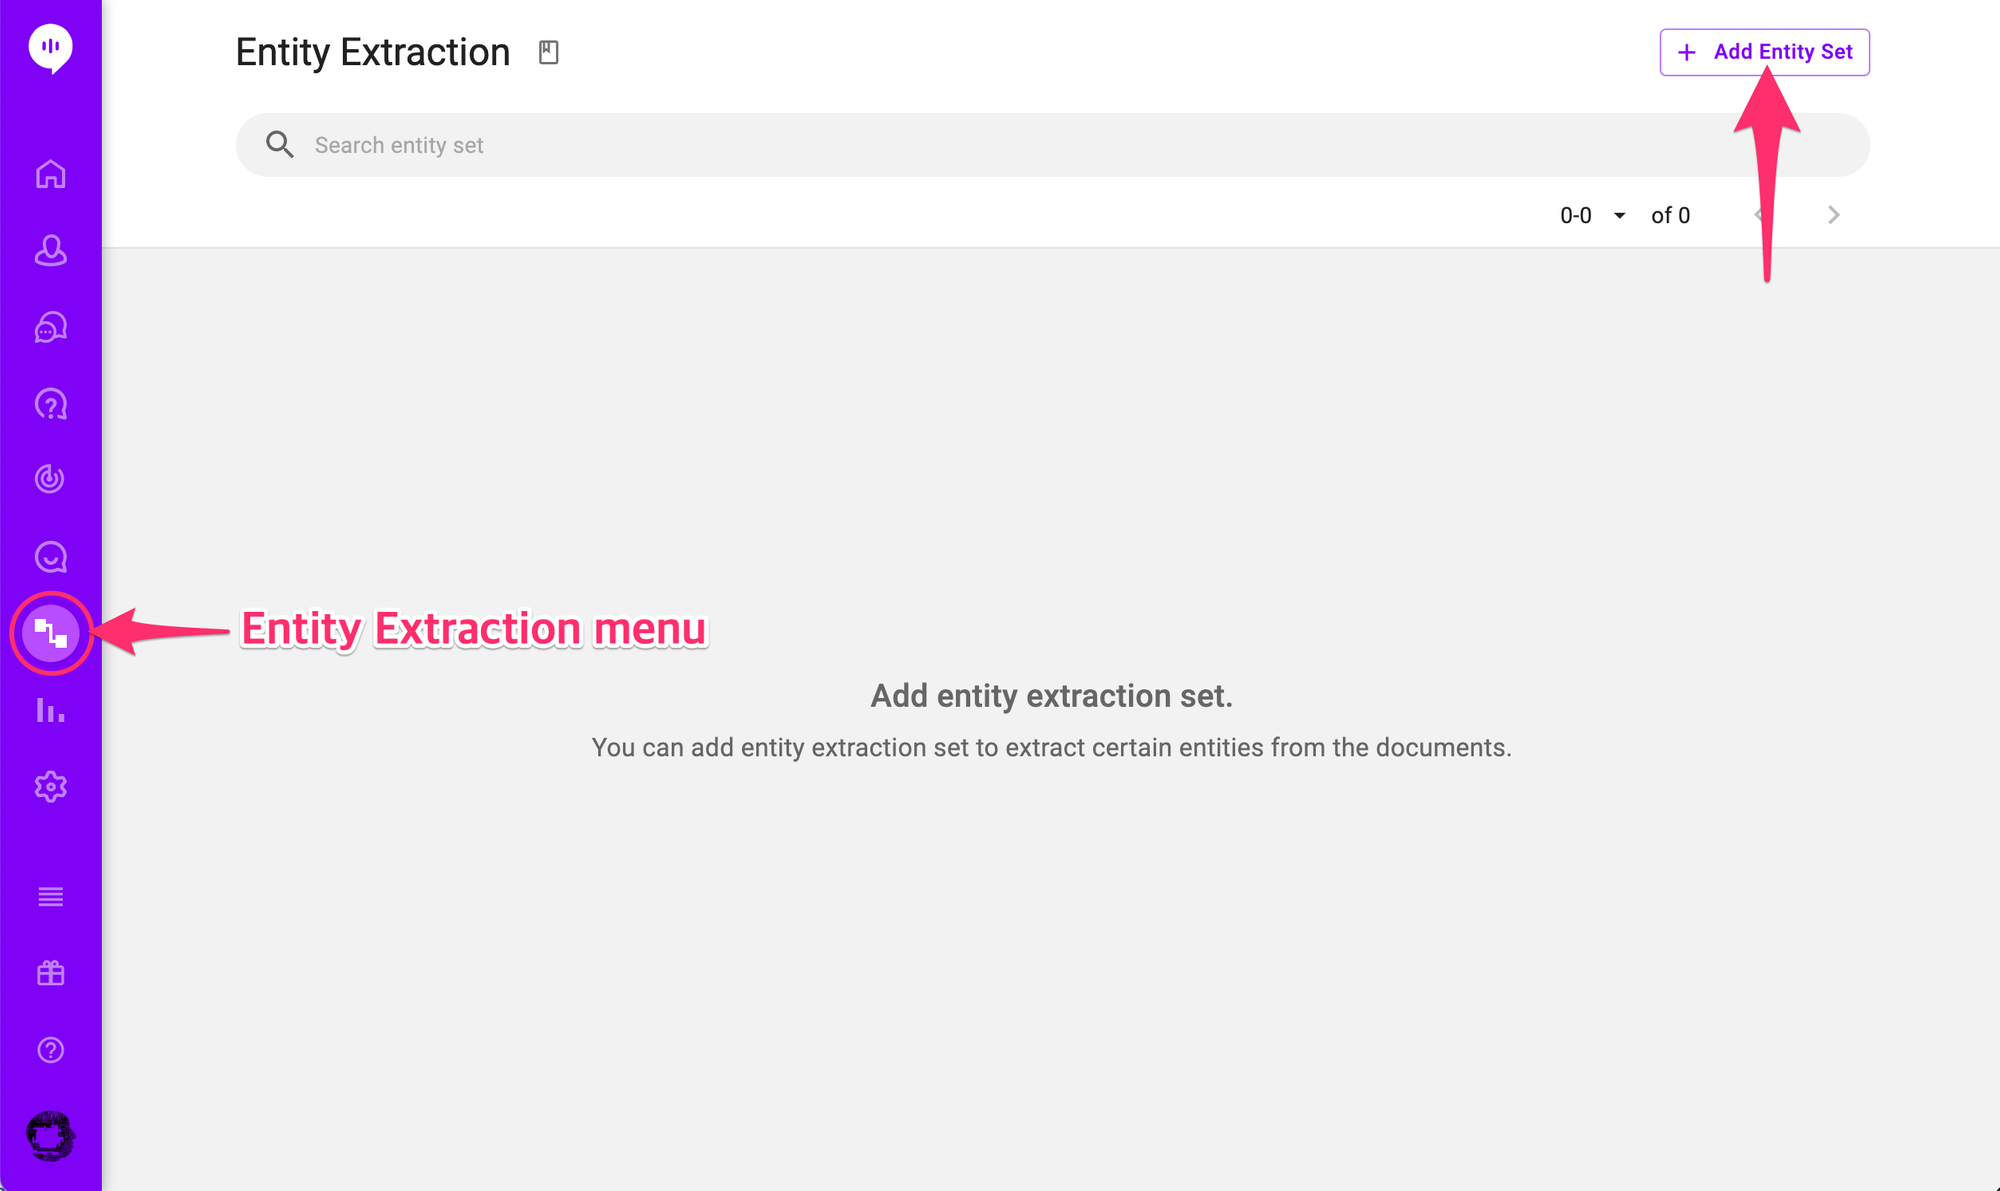The width and height of the screenshot is (2000, 1191).
Task: Open the radar-style sidebar icon
Action: (50, 479)
